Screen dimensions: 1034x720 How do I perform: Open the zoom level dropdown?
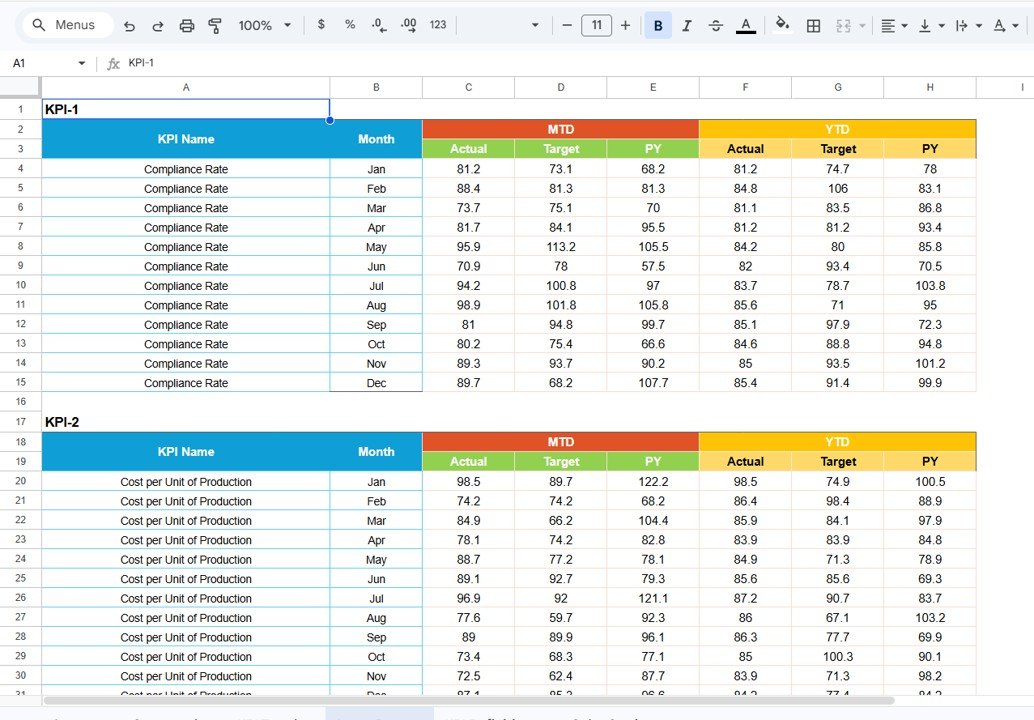263,26
